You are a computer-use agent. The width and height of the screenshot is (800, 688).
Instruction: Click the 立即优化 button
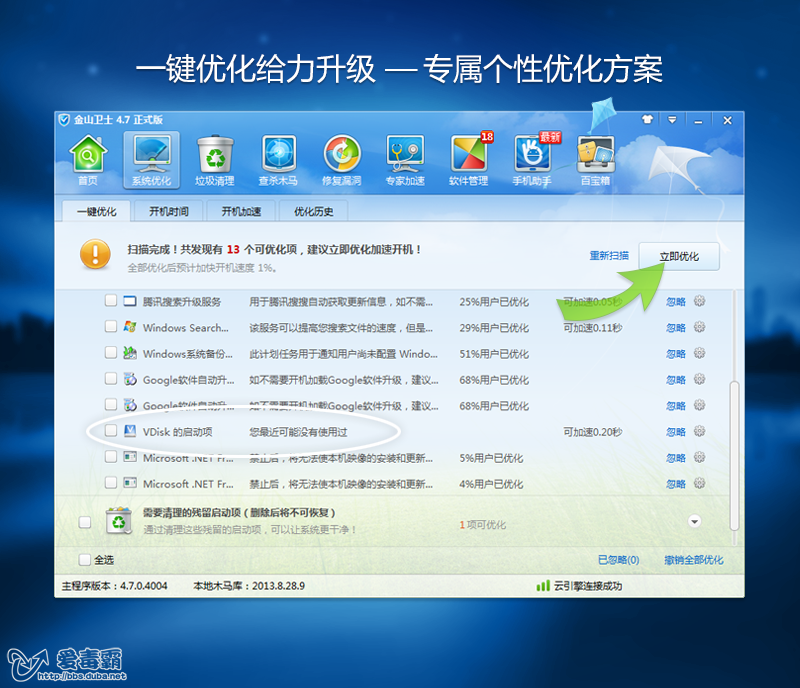coord(679,257)
